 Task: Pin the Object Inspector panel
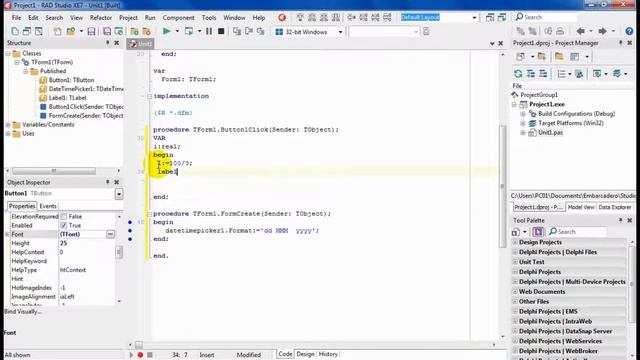108,182
